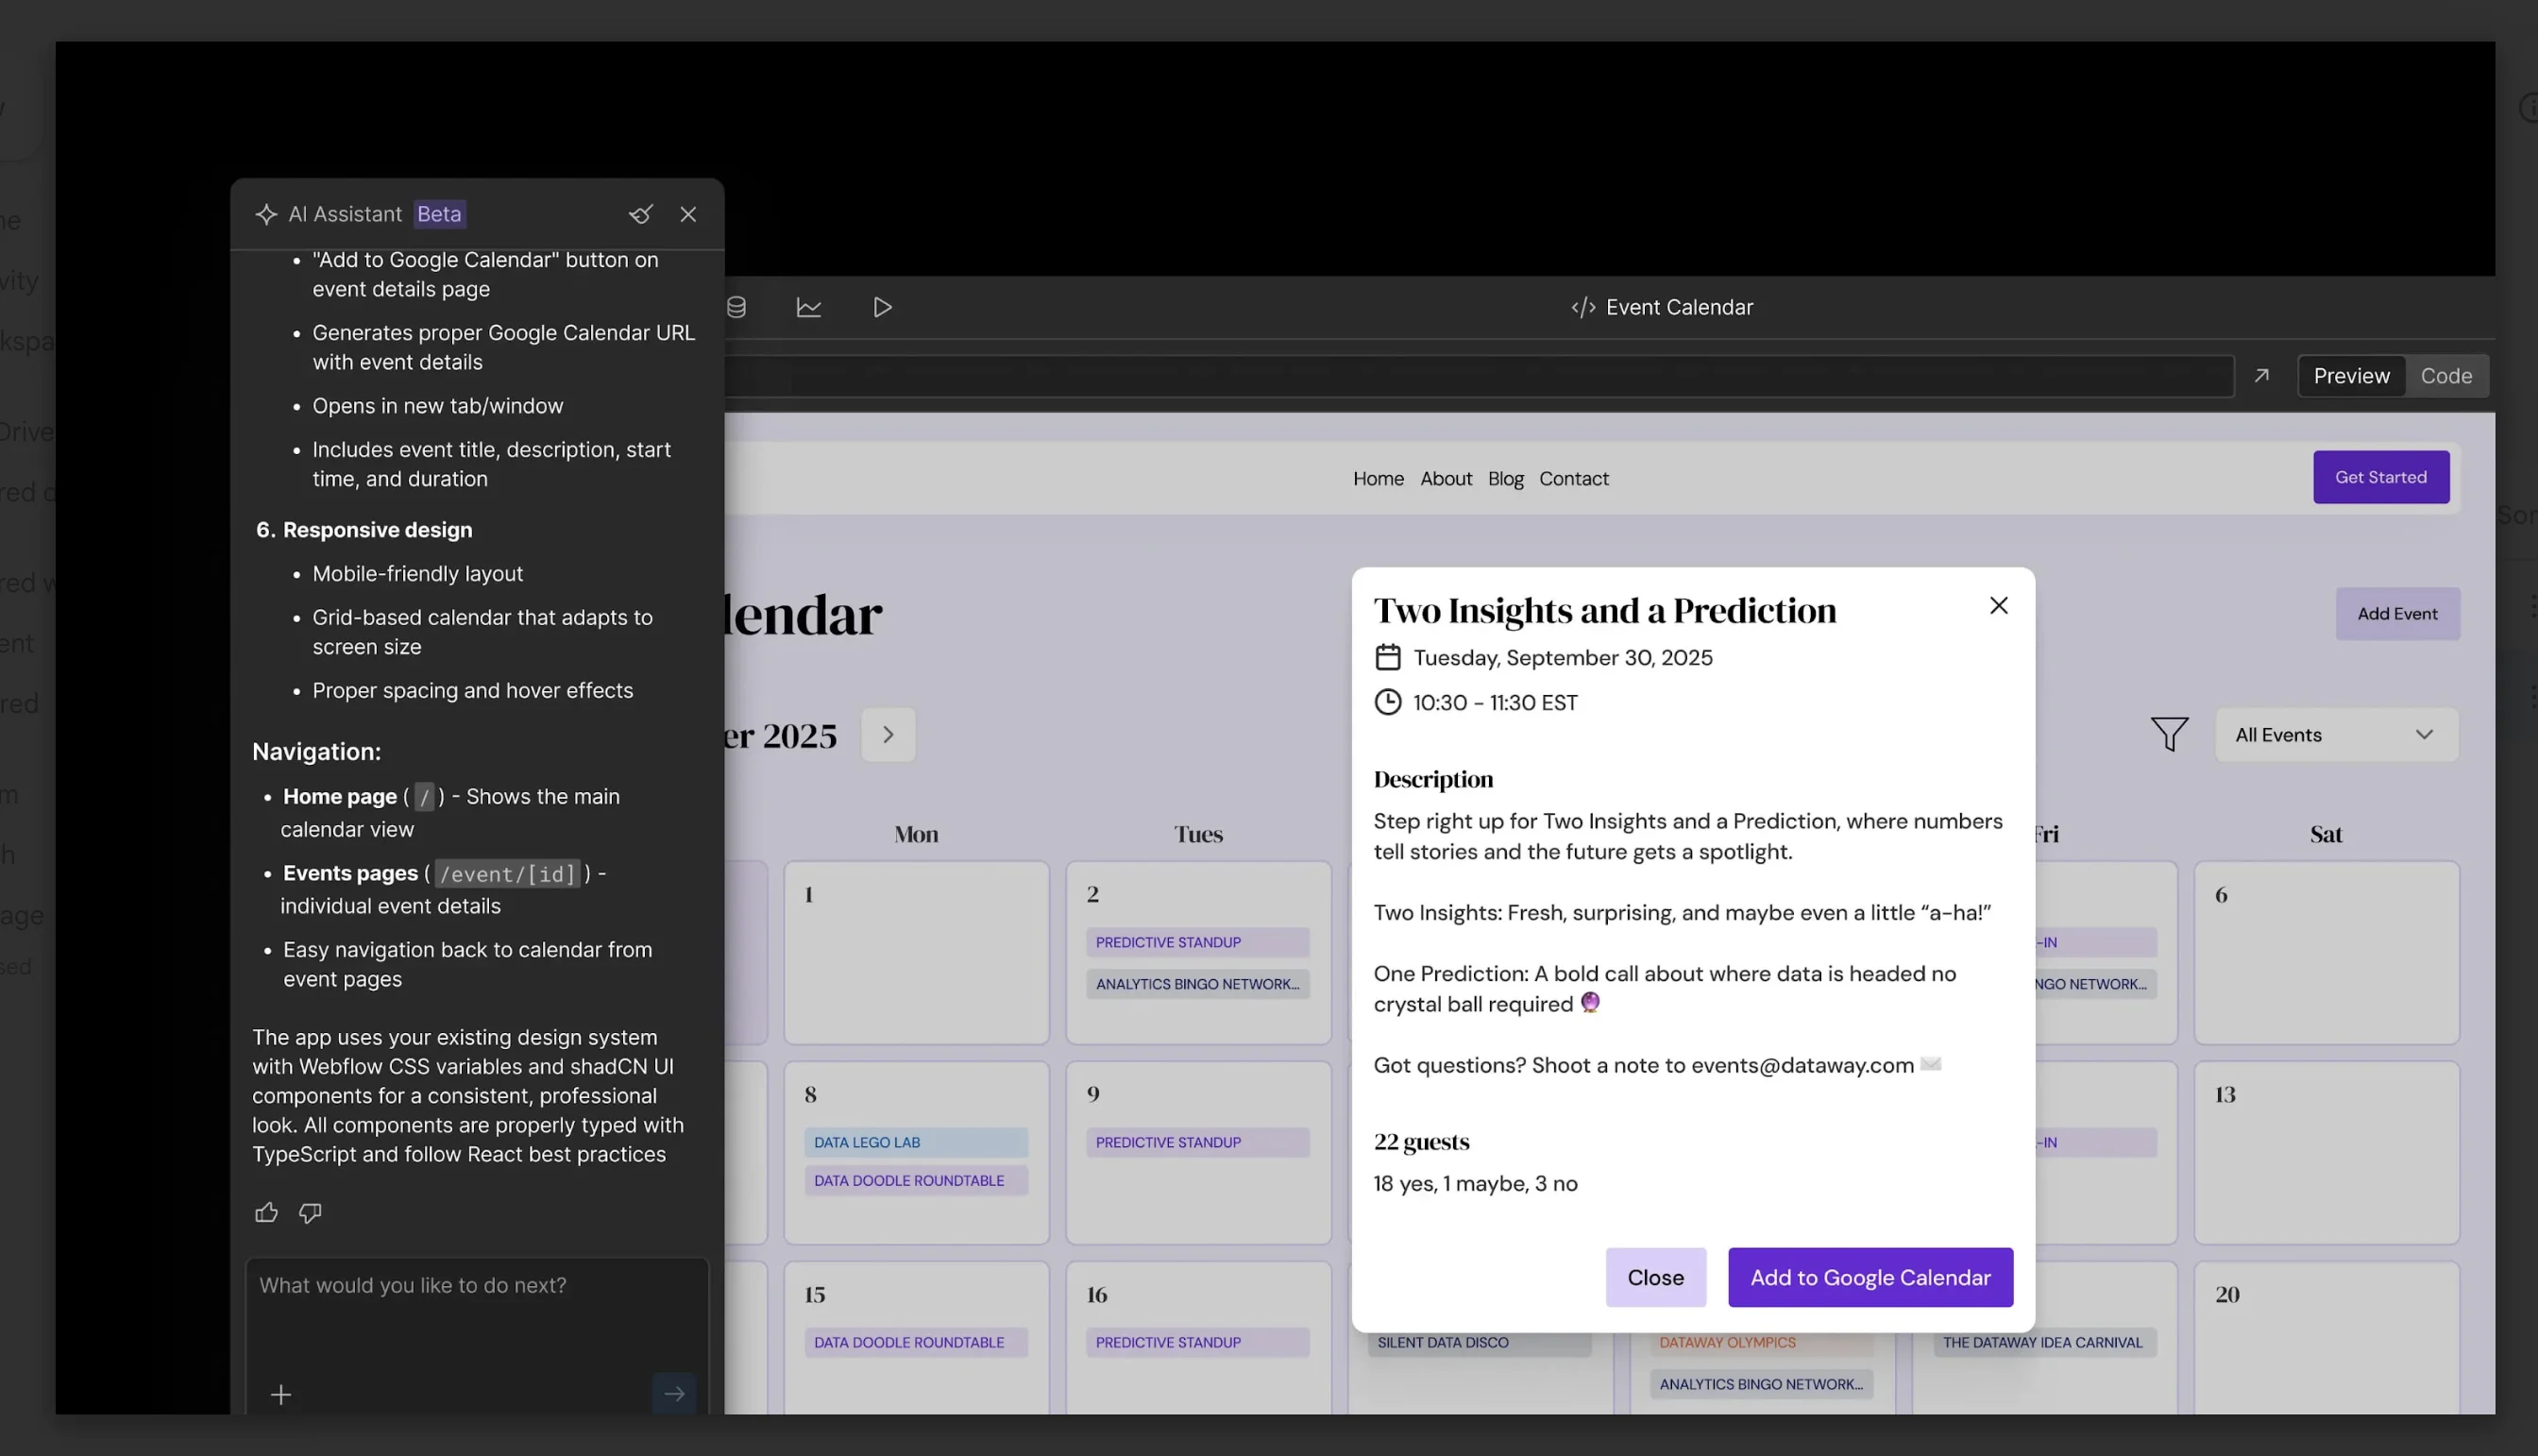The width and height of the screenshot is (2538, 1456).
Task: Expand the All Events dropdown
Action: [x=2335, y=735]
